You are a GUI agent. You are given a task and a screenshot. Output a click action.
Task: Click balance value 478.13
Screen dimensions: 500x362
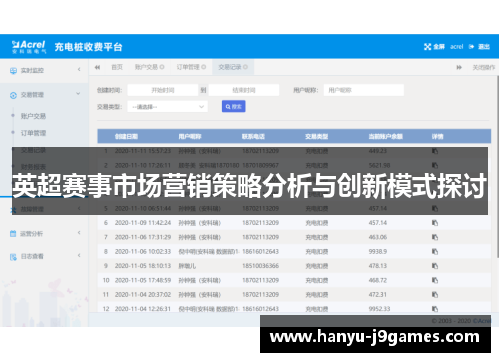click(378, 266)
